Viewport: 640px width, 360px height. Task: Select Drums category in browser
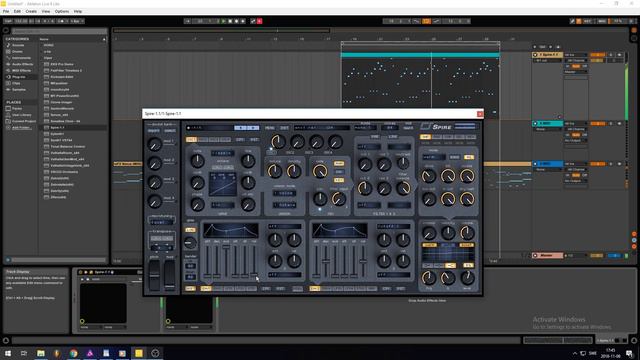pos(18,52)
